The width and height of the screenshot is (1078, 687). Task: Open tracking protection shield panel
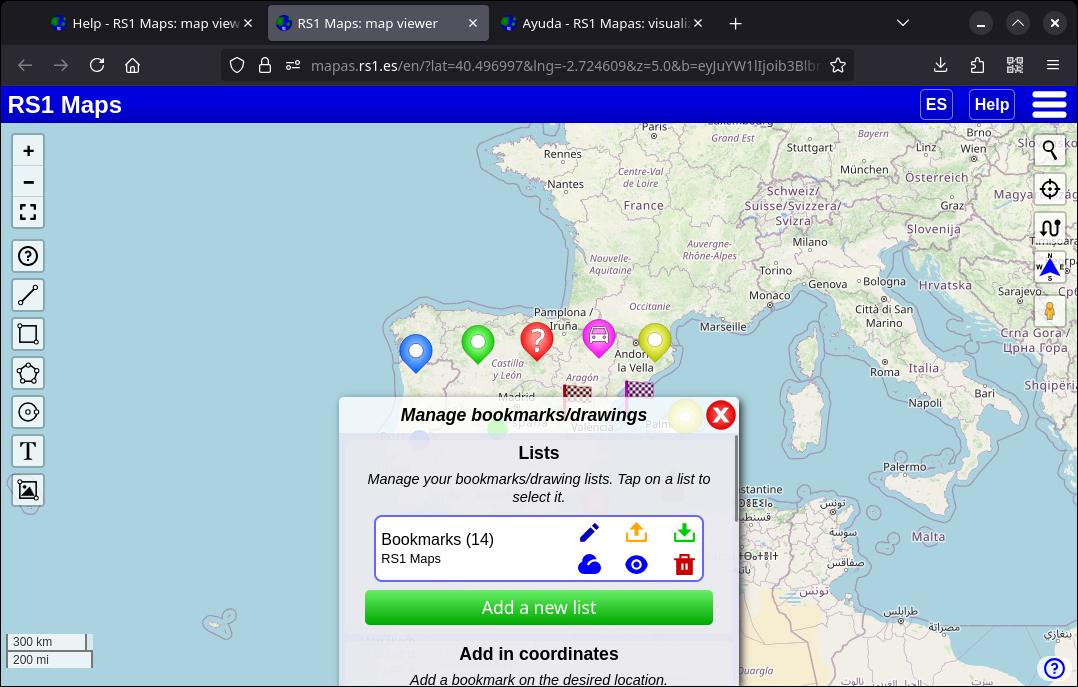point(236,65)
